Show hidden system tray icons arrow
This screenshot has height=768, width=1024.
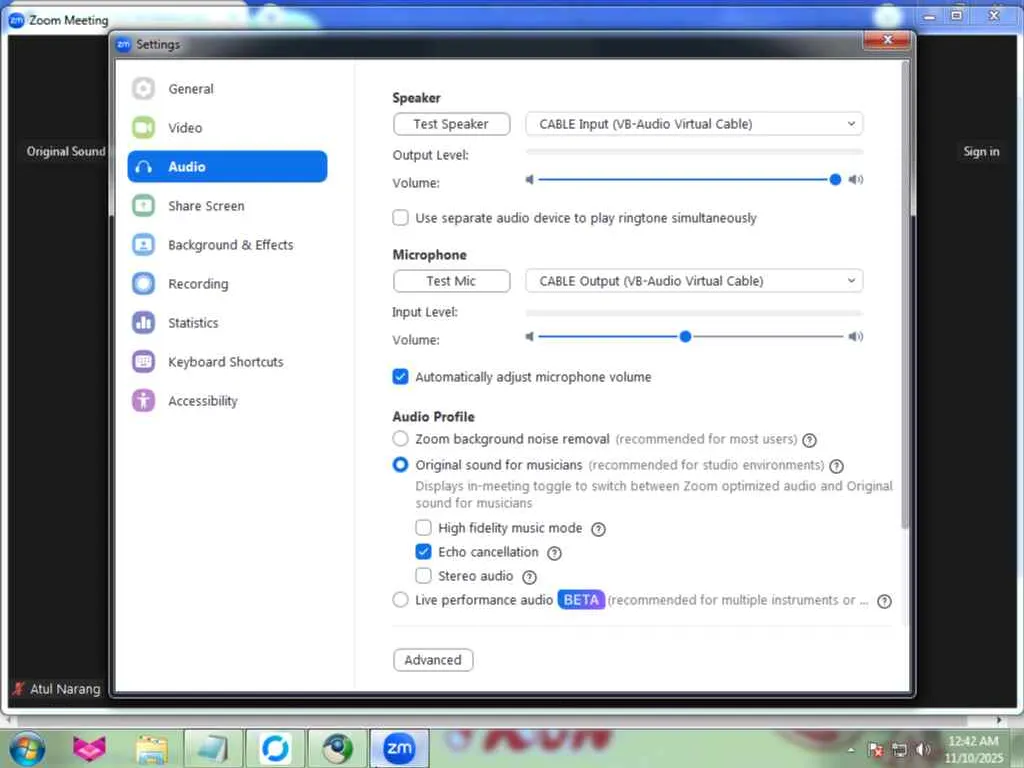click(x=851, y=750)
